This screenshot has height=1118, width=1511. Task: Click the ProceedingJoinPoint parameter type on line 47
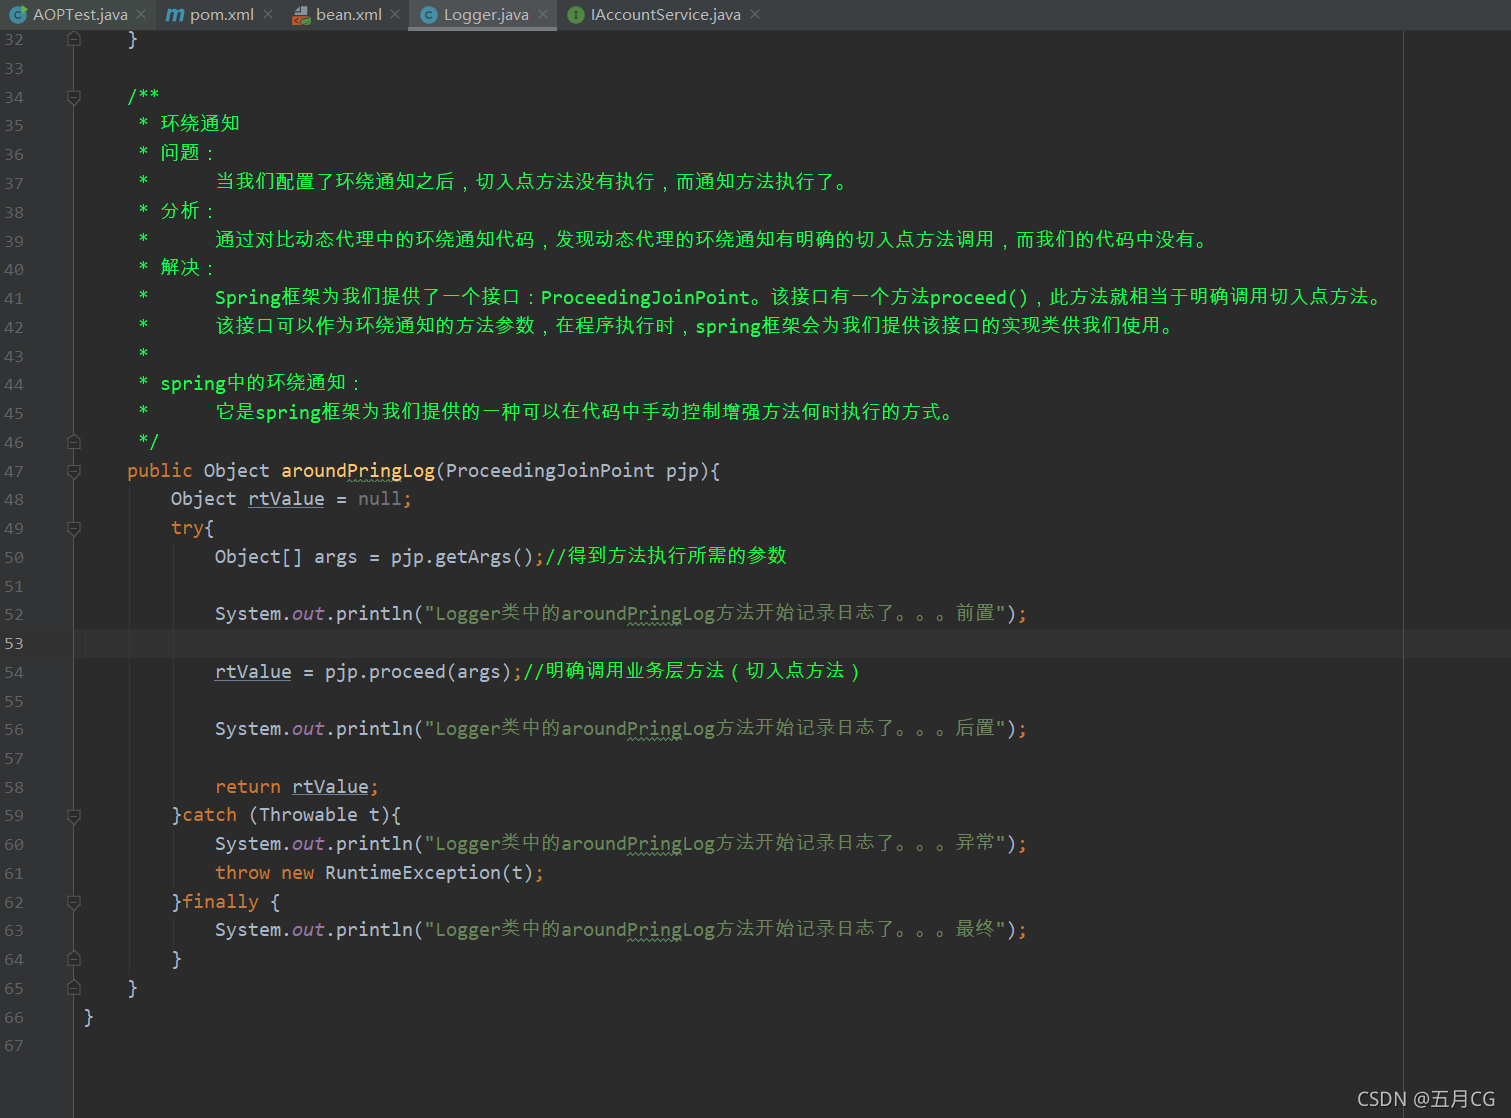point(550,471)
